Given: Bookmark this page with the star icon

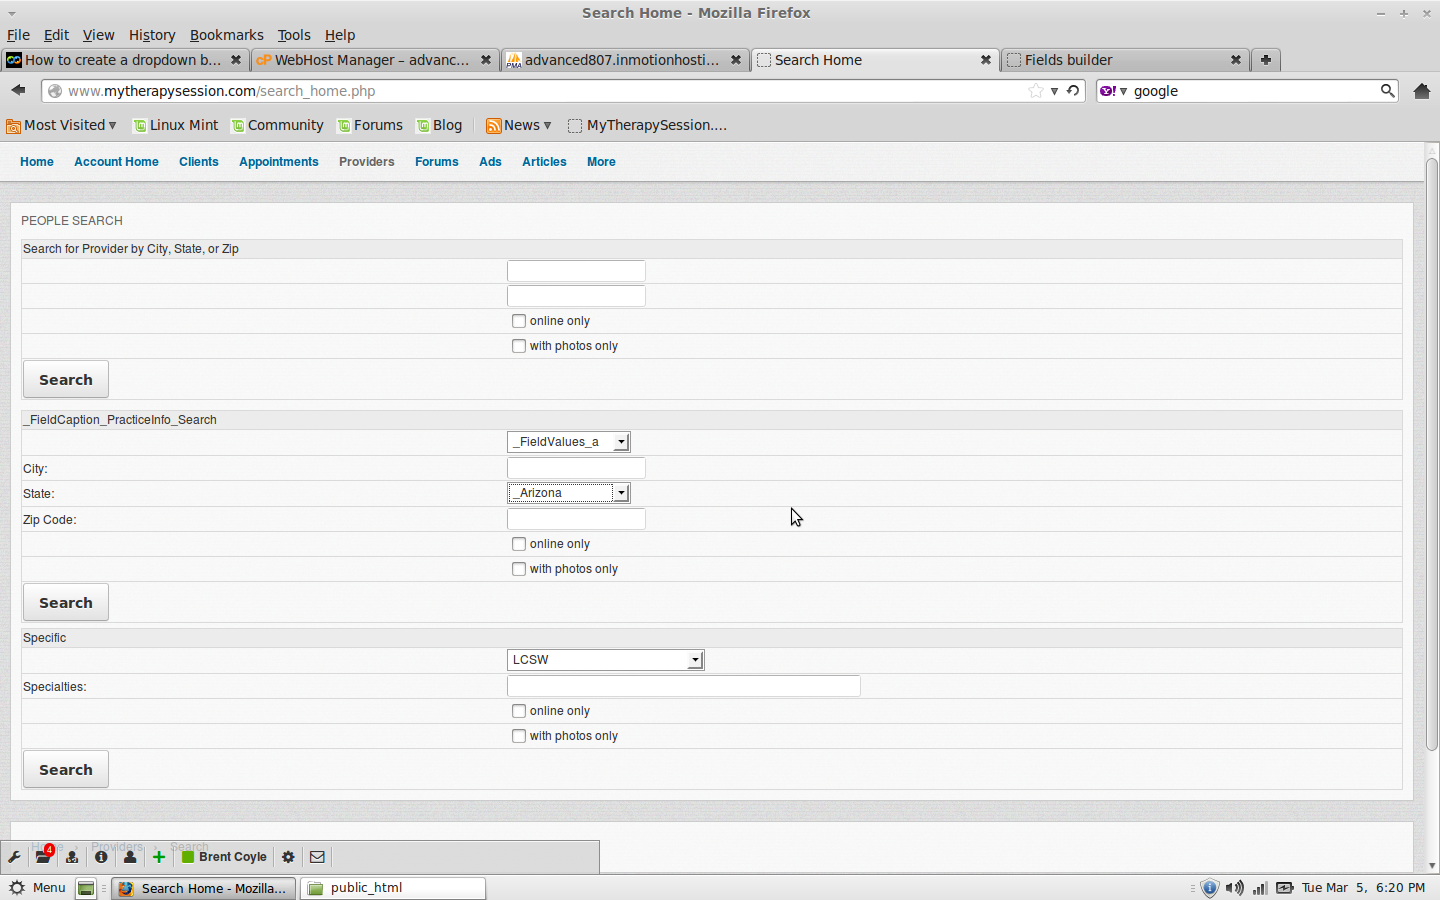Looking at the screenshot, I should coord(1036,91).
